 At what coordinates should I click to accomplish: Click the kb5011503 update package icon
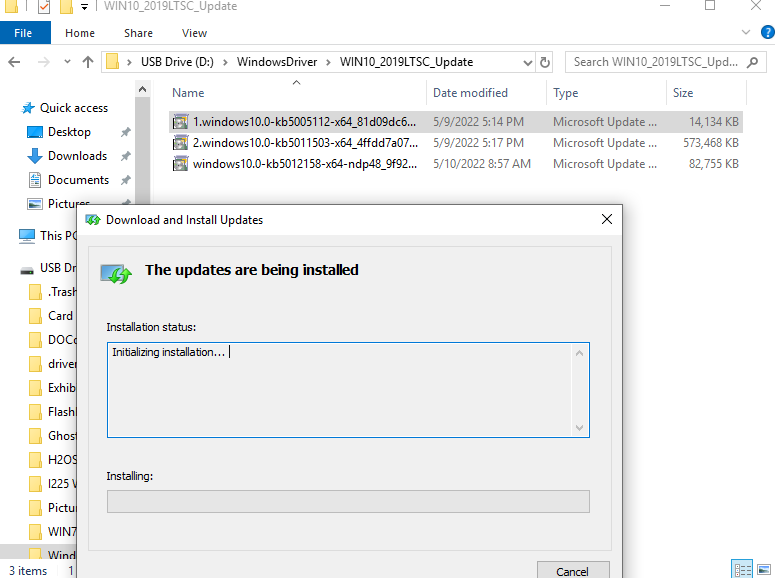click(x=180, y=143)
